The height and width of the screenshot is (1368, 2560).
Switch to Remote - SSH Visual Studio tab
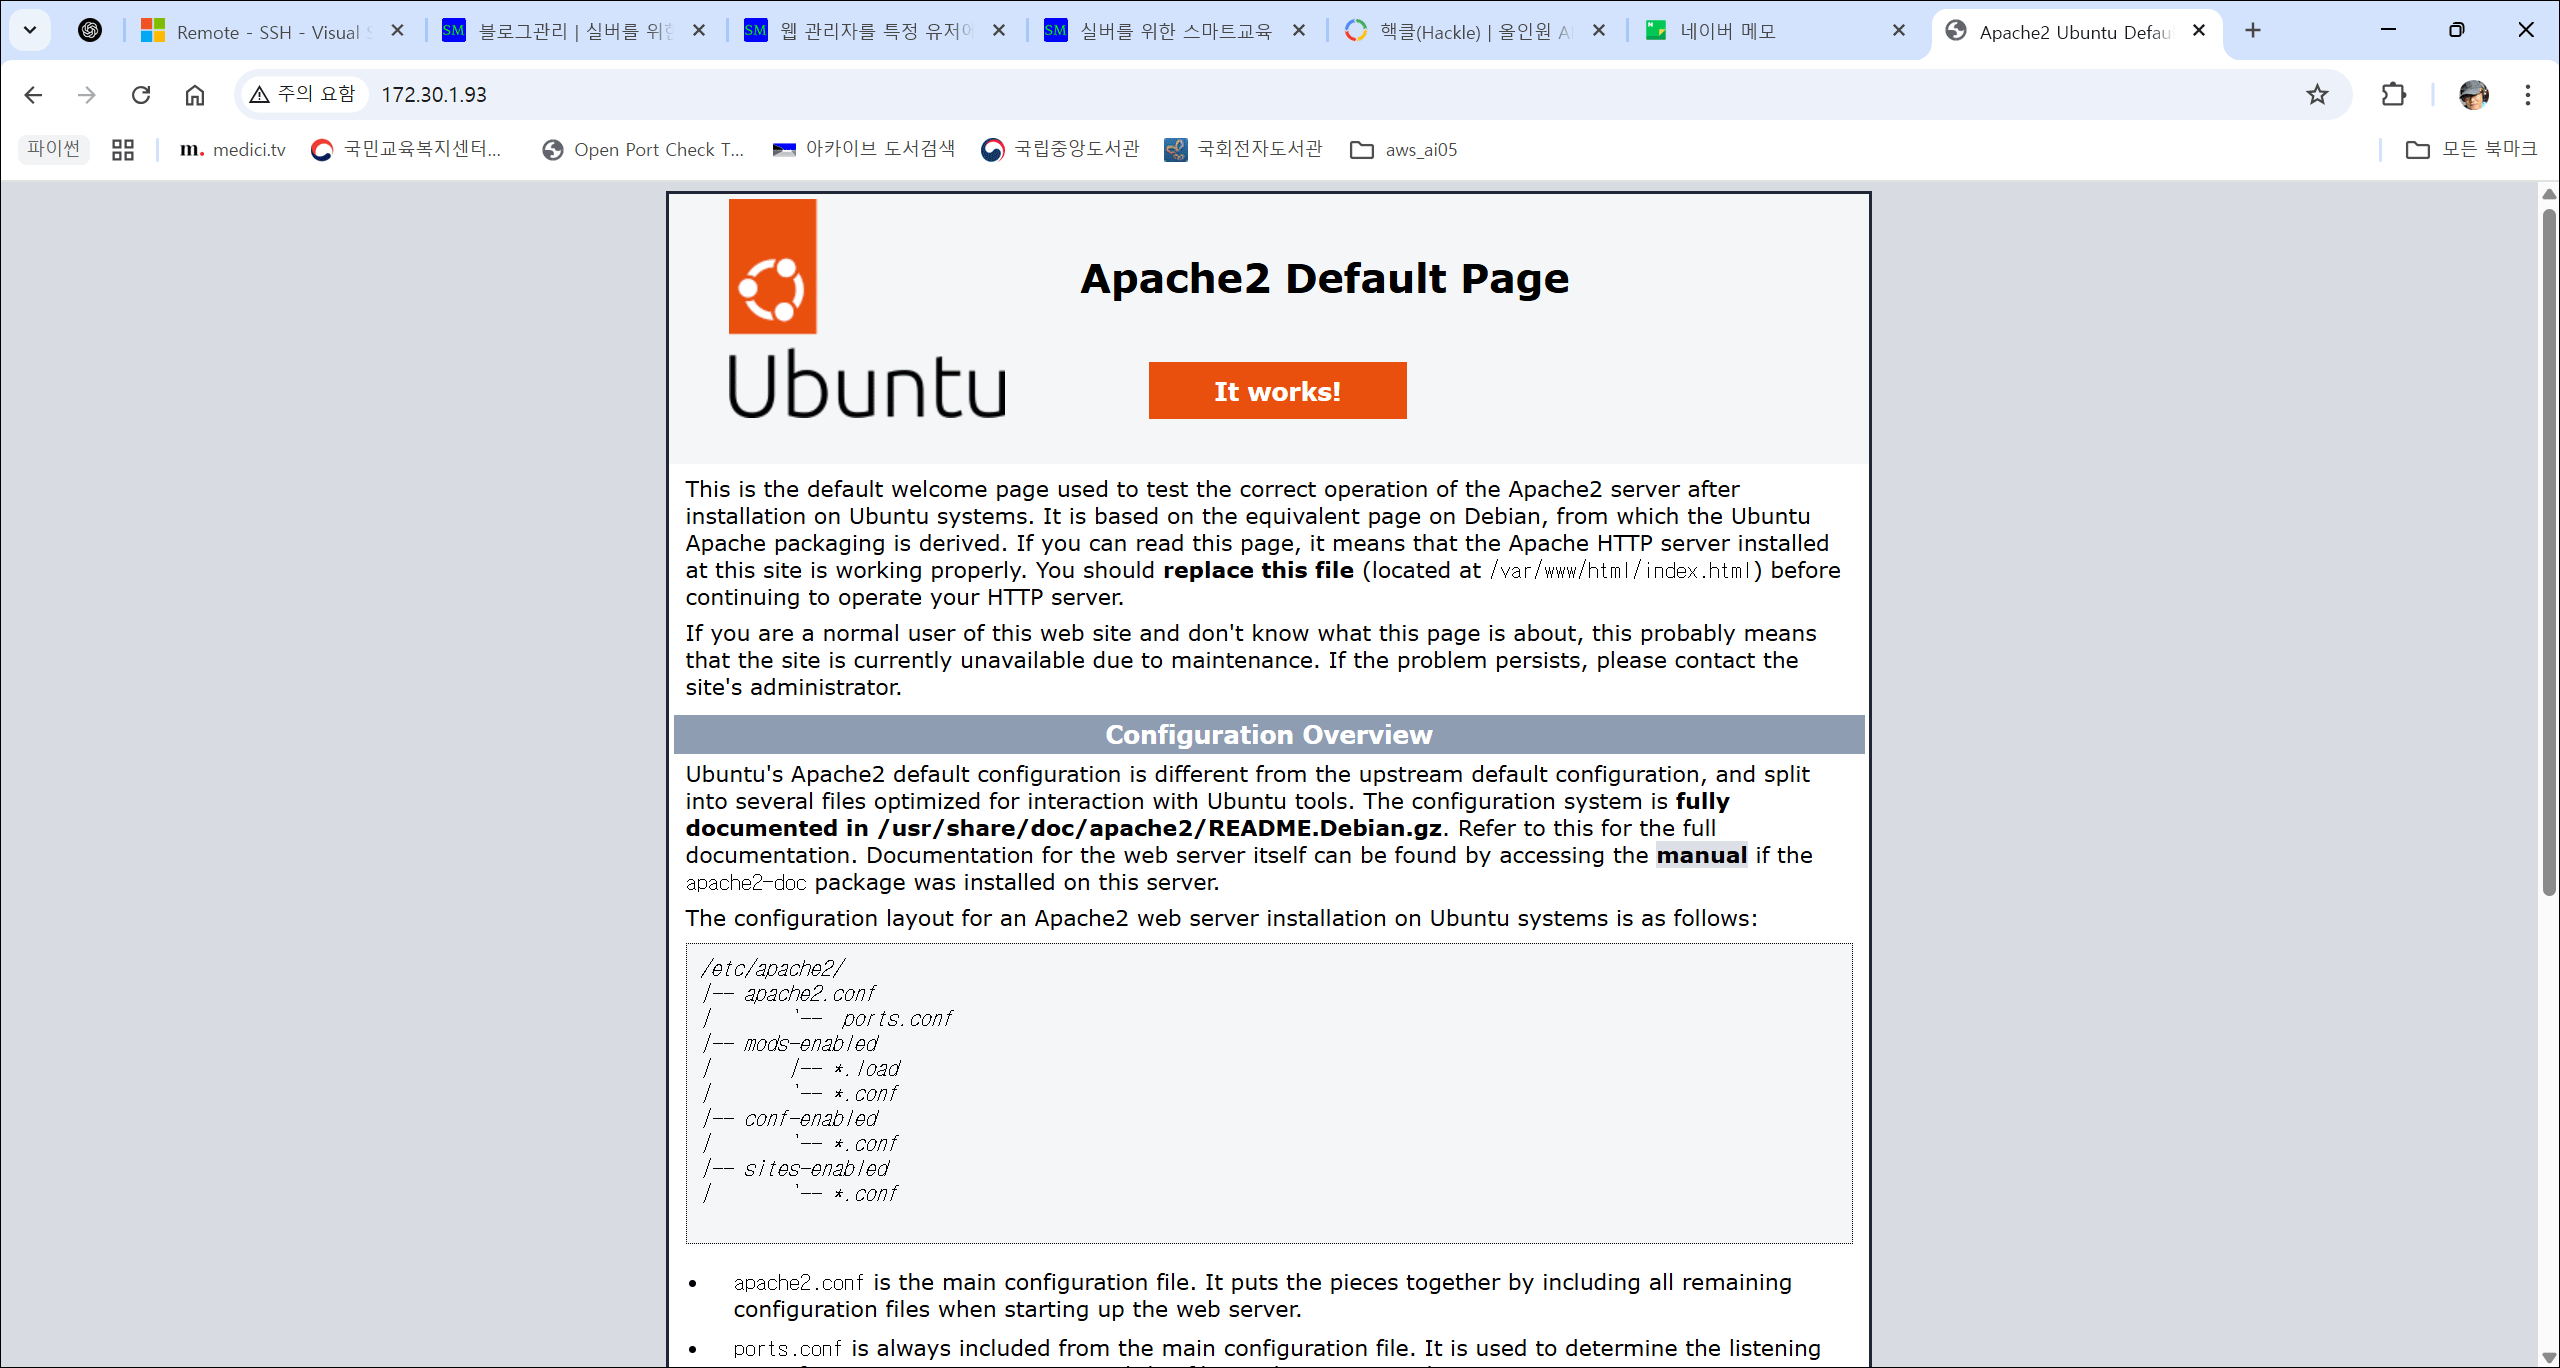[x=260, y=32]
